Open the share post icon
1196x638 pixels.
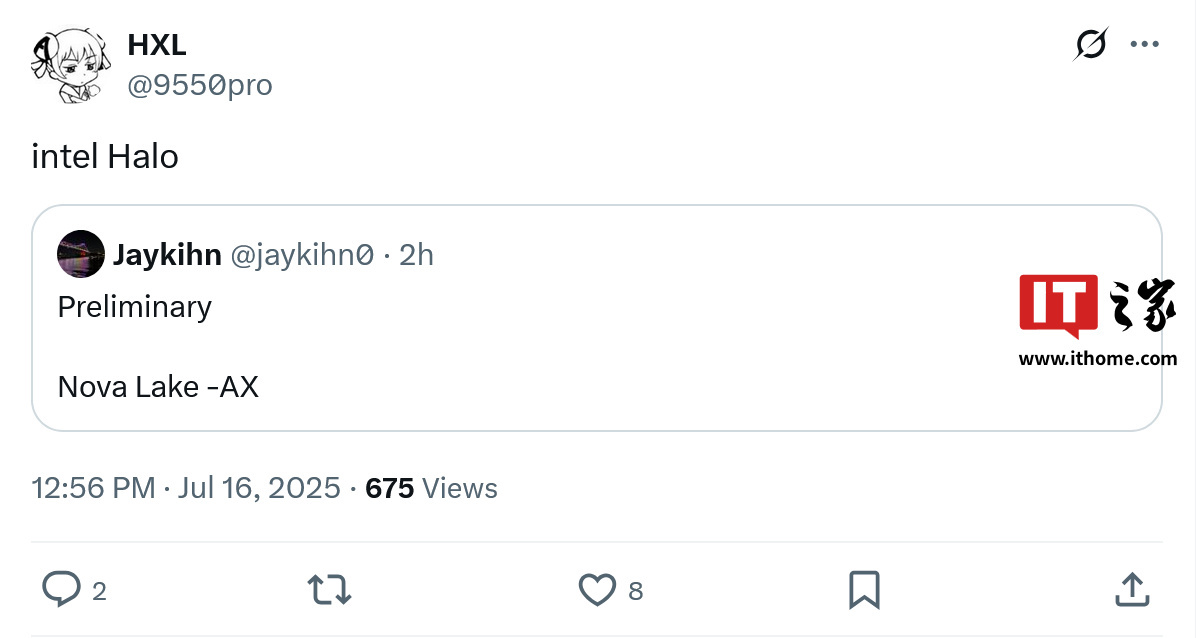click(1131, 589)
